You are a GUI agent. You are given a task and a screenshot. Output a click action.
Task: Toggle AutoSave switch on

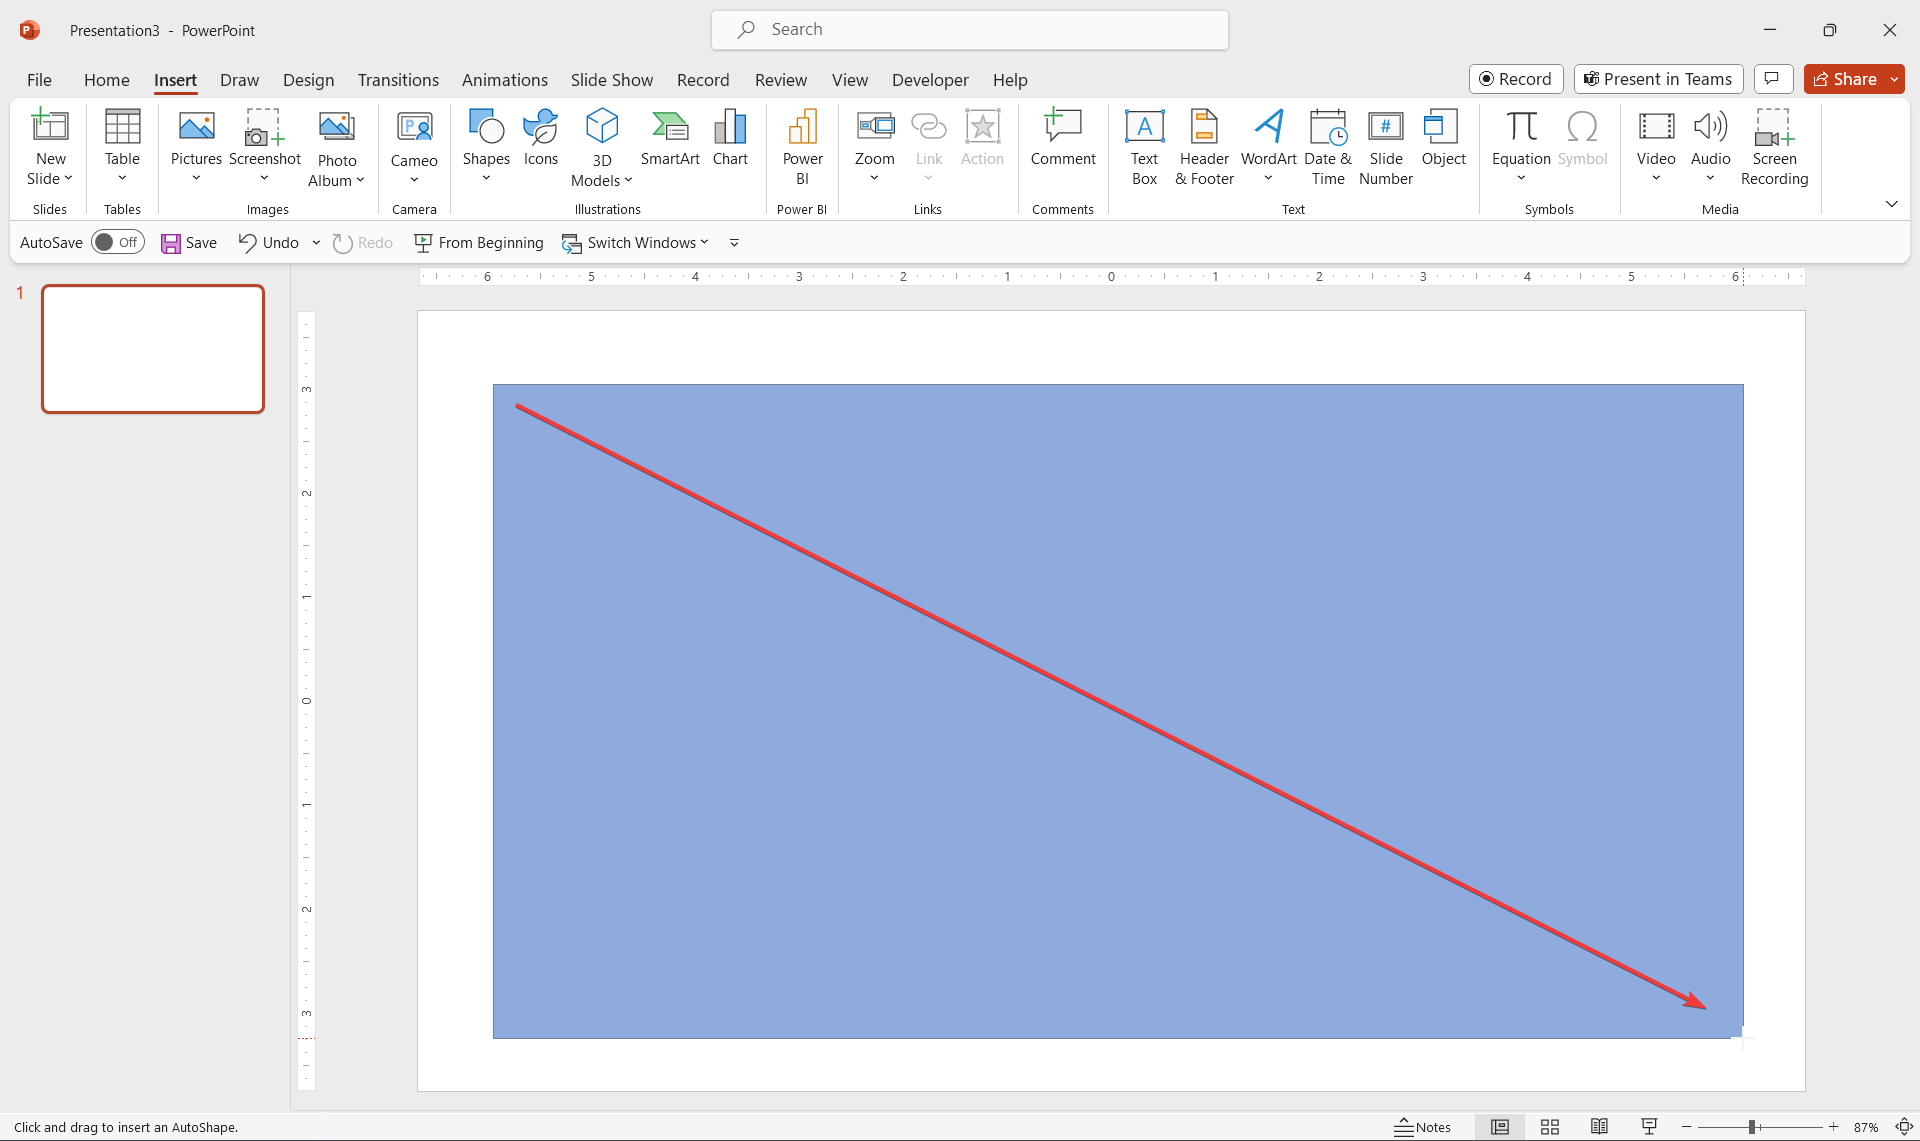coord(118,243)
